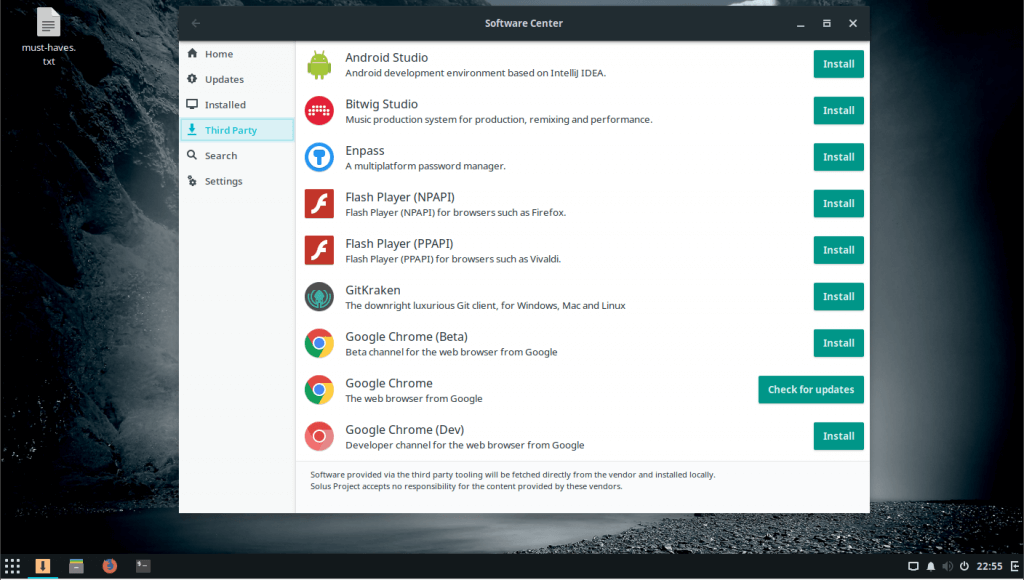Click the Flash Player (NPAPI) icon
This screenshot has width=1024, height=580.
(x=319, y=204)
